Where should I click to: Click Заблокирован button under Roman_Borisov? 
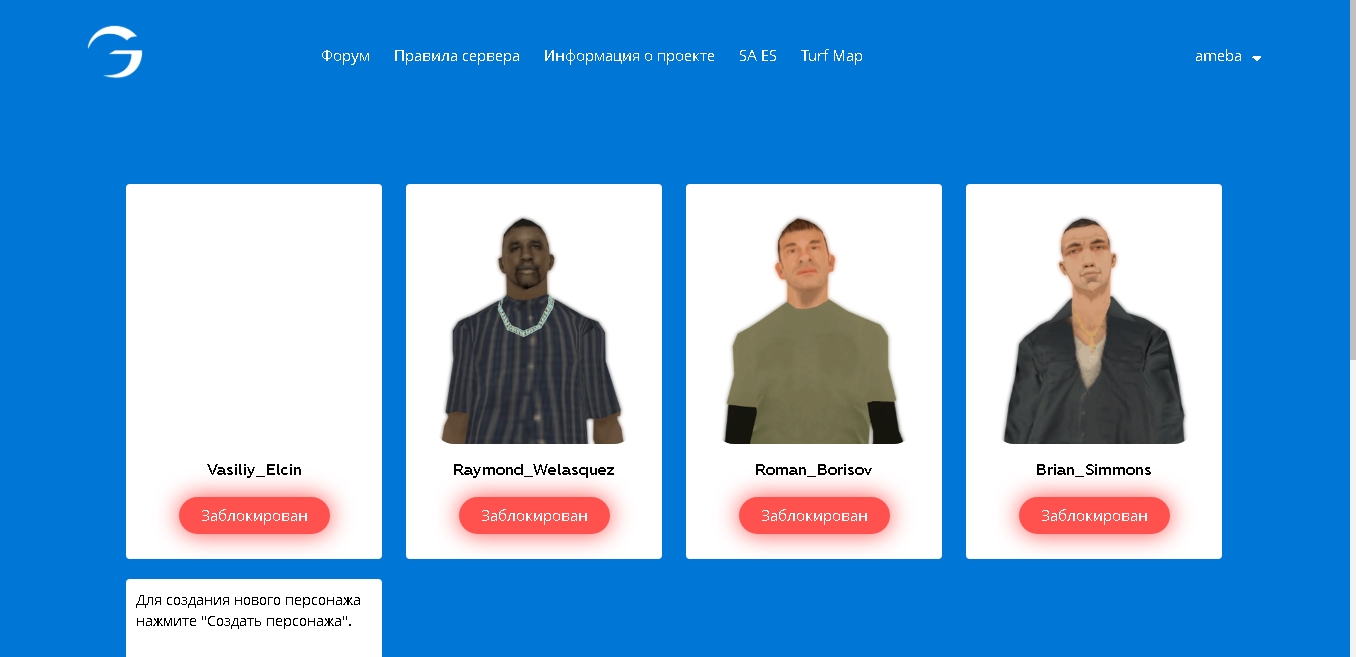point(814,516)
